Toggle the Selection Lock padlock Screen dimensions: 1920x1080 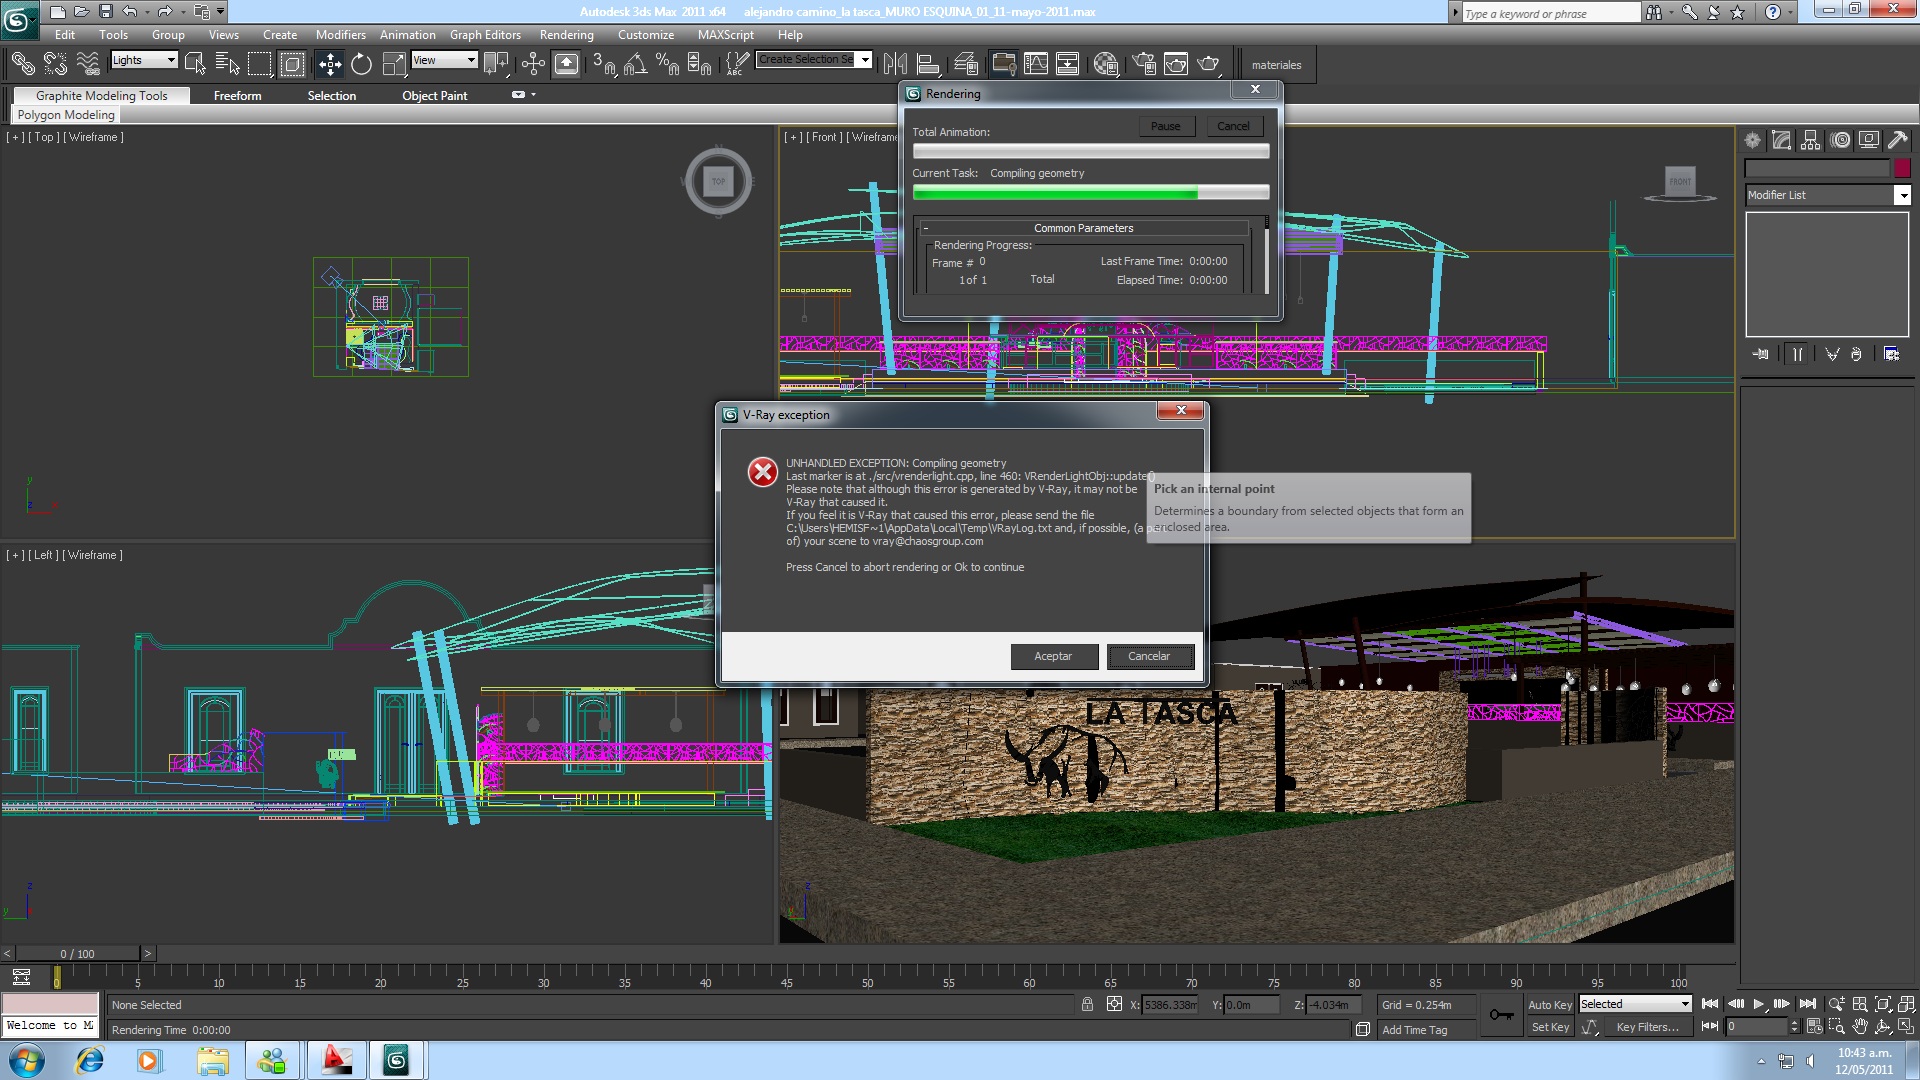point(1087,1004)
